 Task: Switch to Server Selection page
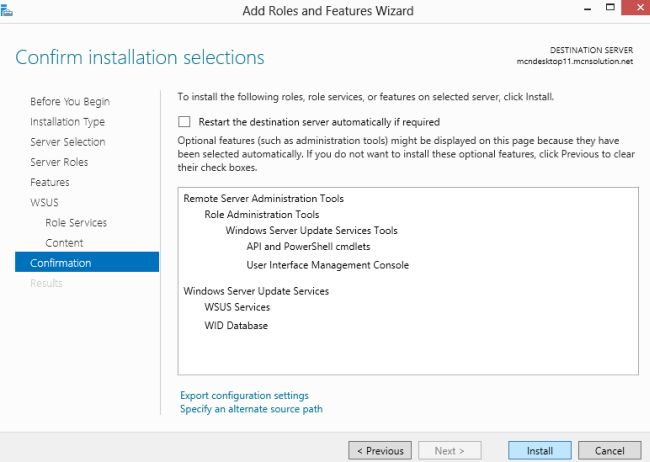[x=67, y=142]
